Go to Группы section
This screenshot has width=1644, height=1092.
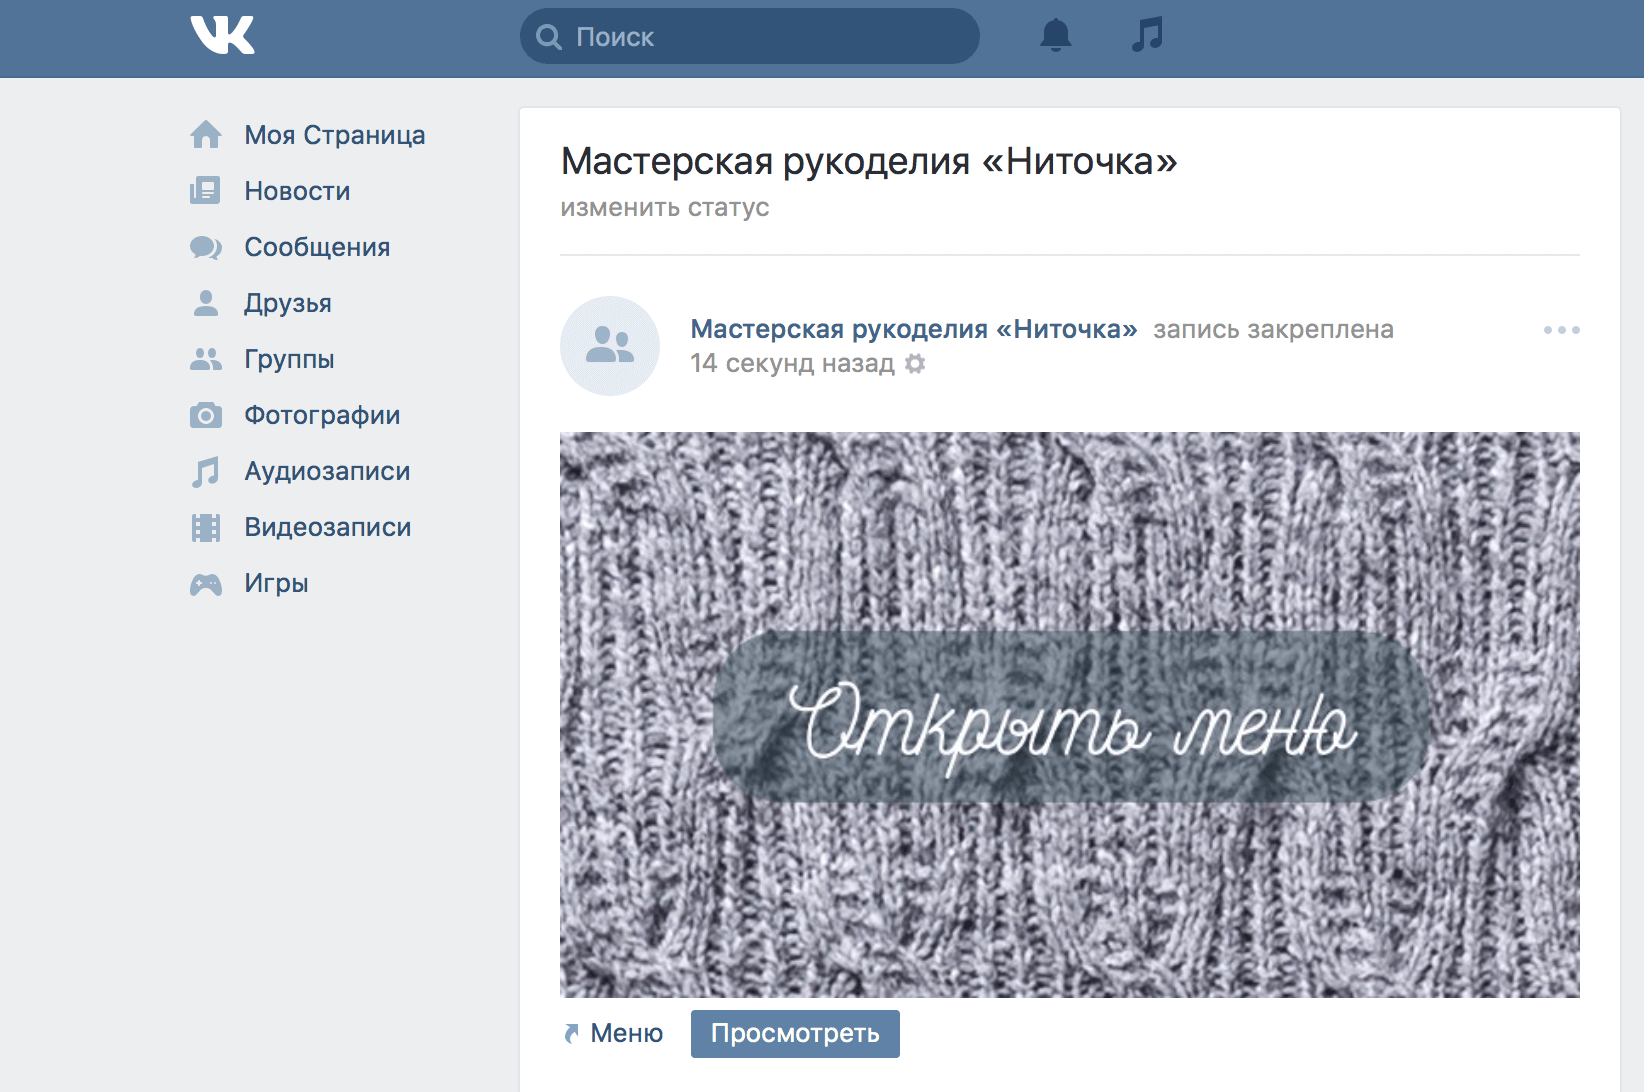pos(289,359)
